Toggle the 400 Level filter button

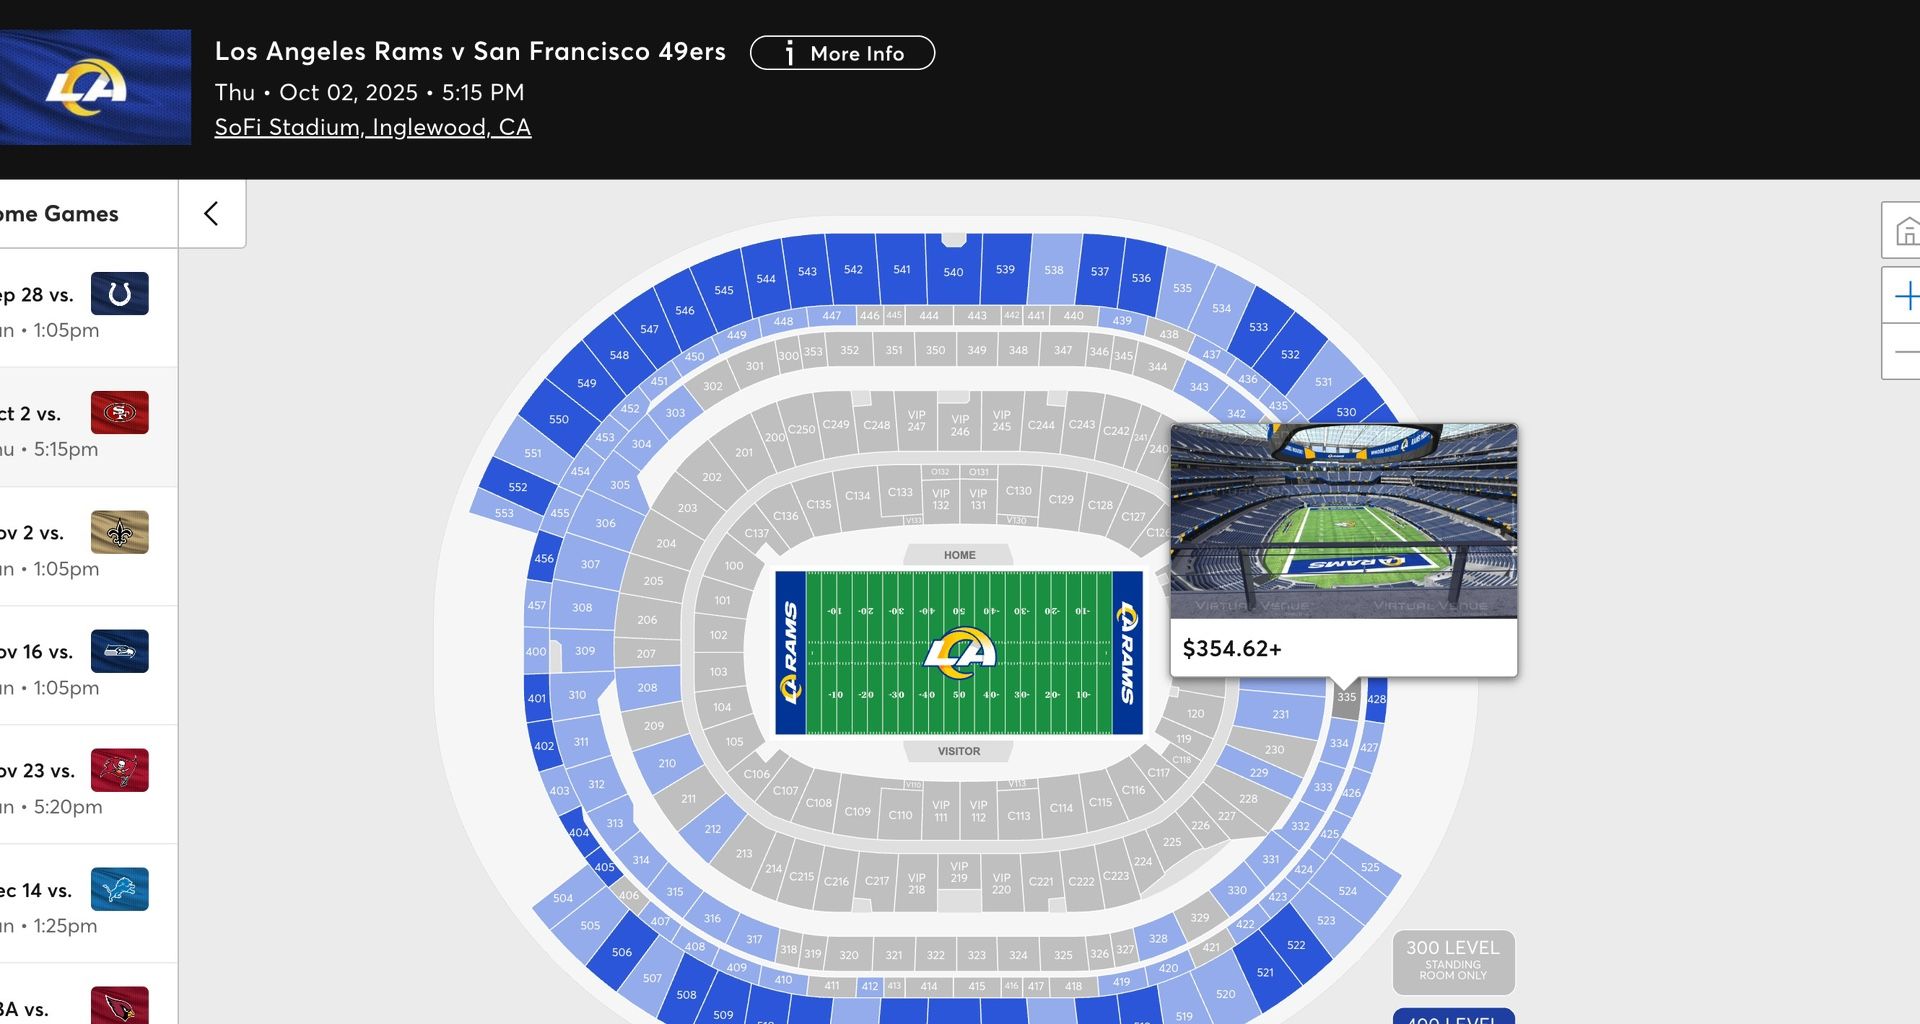point(1453,1017)
